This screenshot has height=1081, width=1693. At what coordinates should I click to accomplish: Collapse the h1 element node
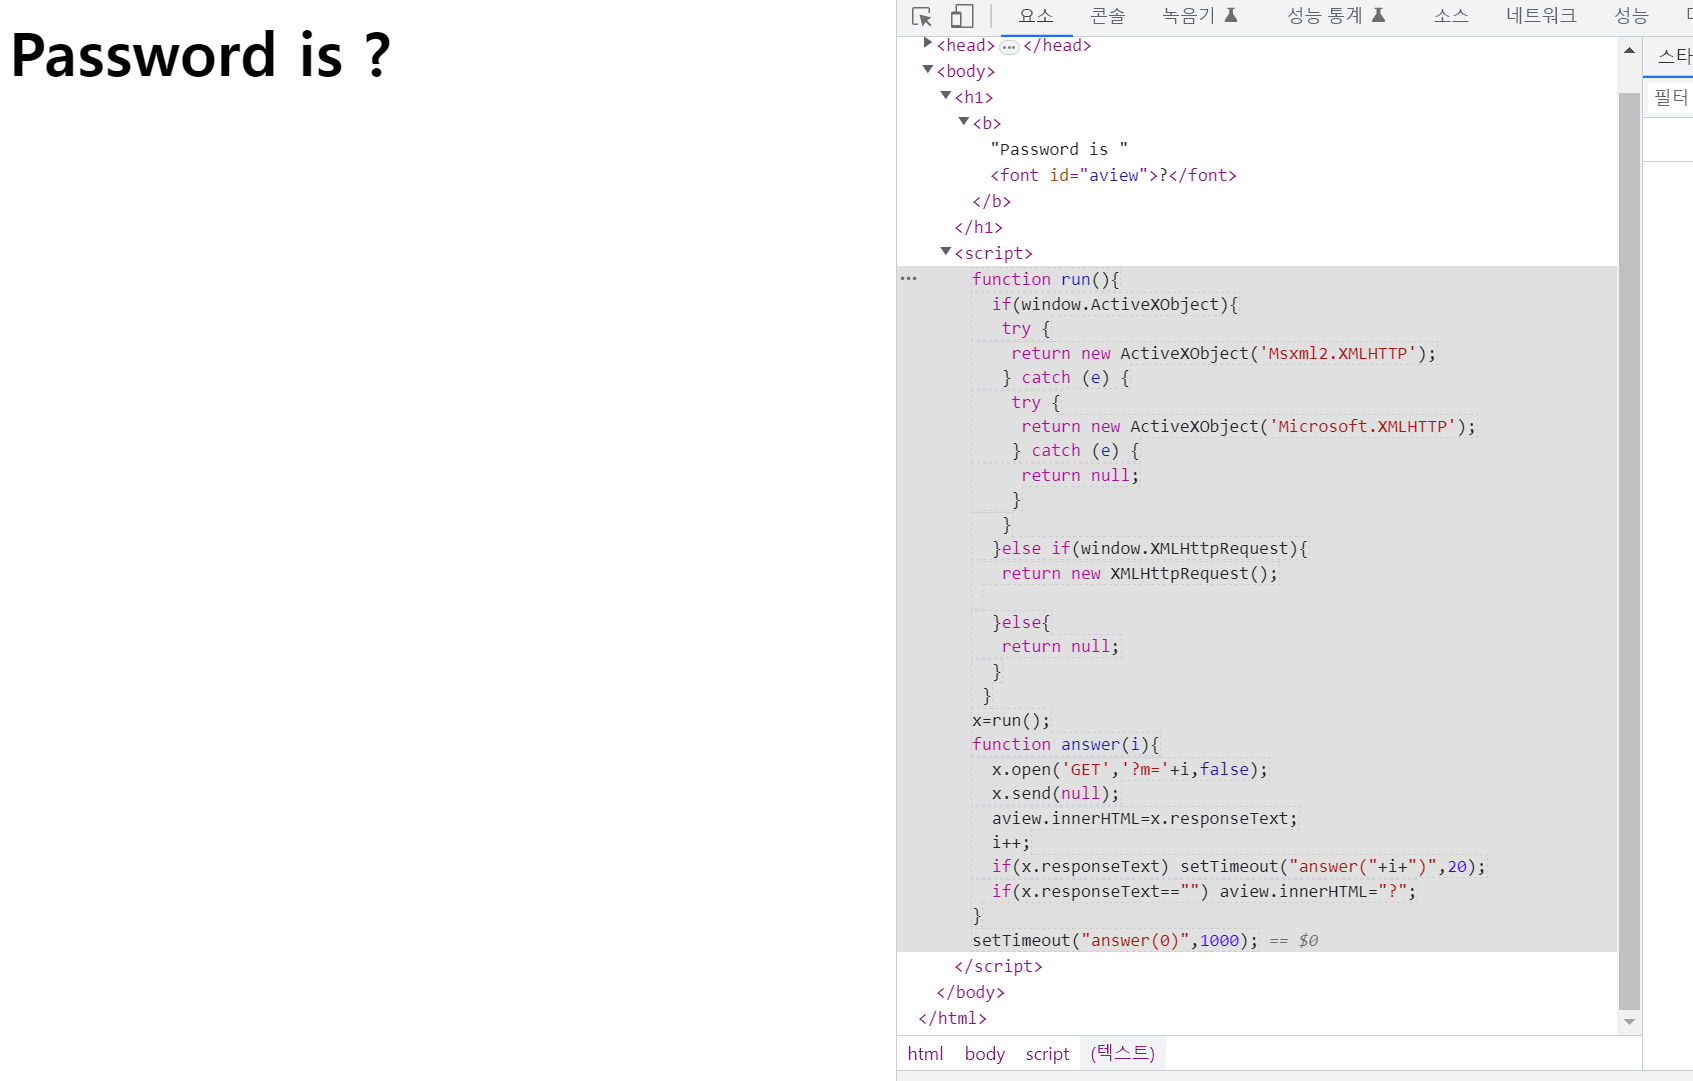click(x=945, y=95)
